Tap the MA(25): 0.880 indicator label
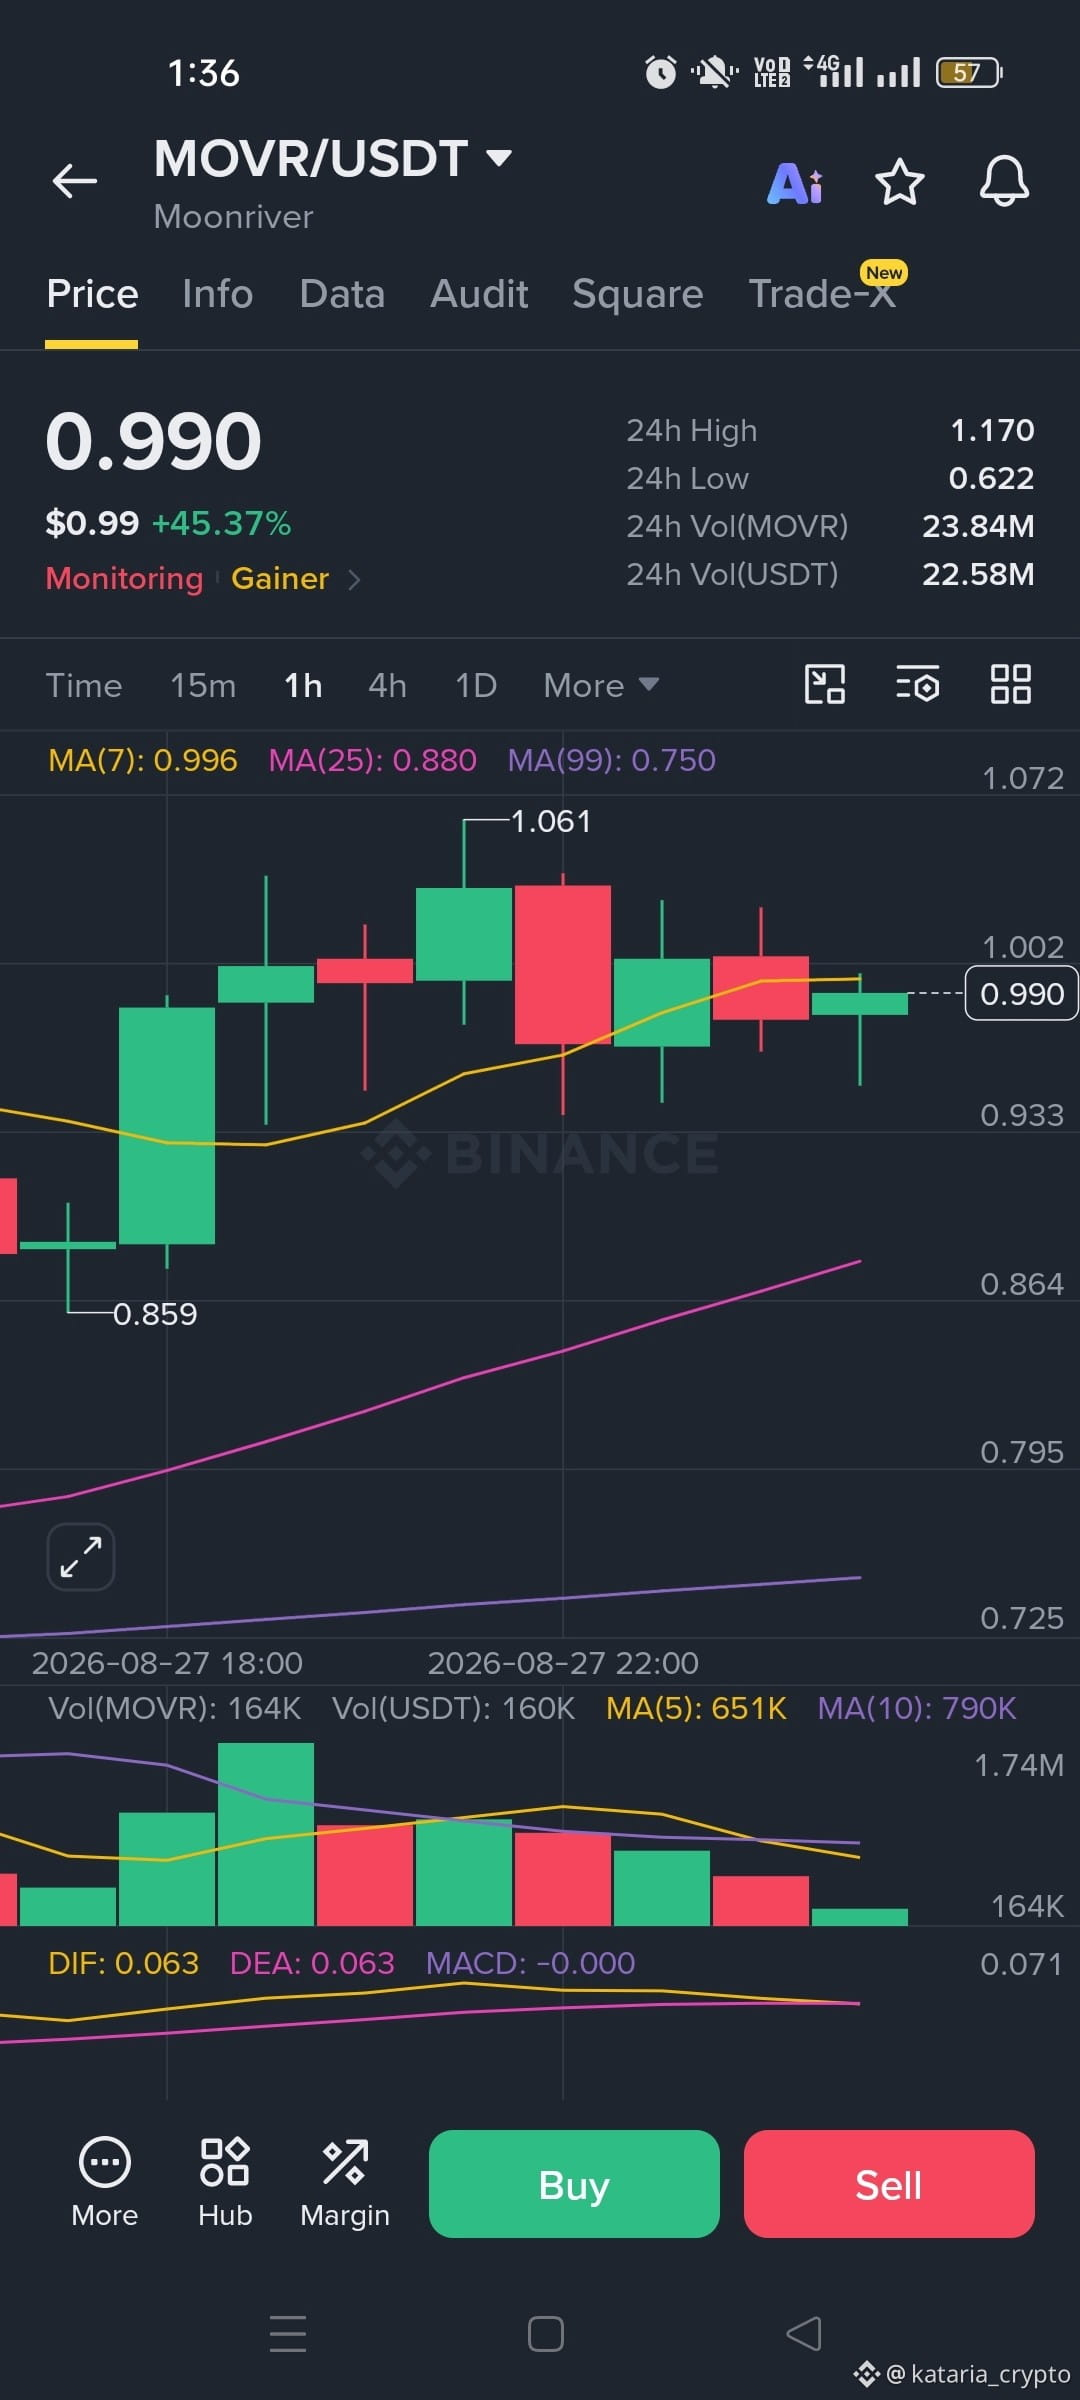 tap(373, 760)
